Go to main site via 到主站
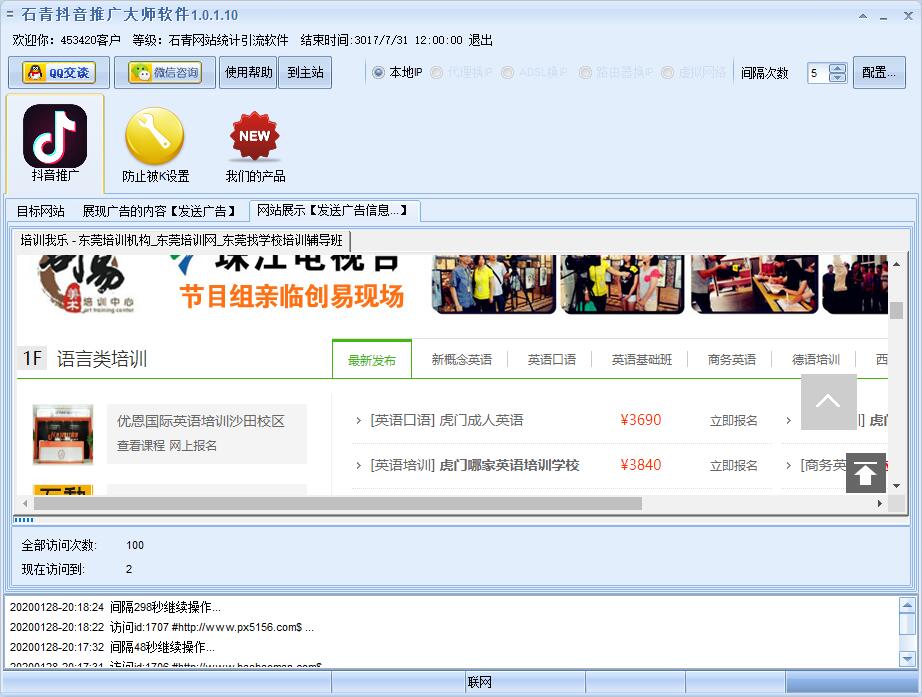 pyautogui.click(x=305, y=72)
